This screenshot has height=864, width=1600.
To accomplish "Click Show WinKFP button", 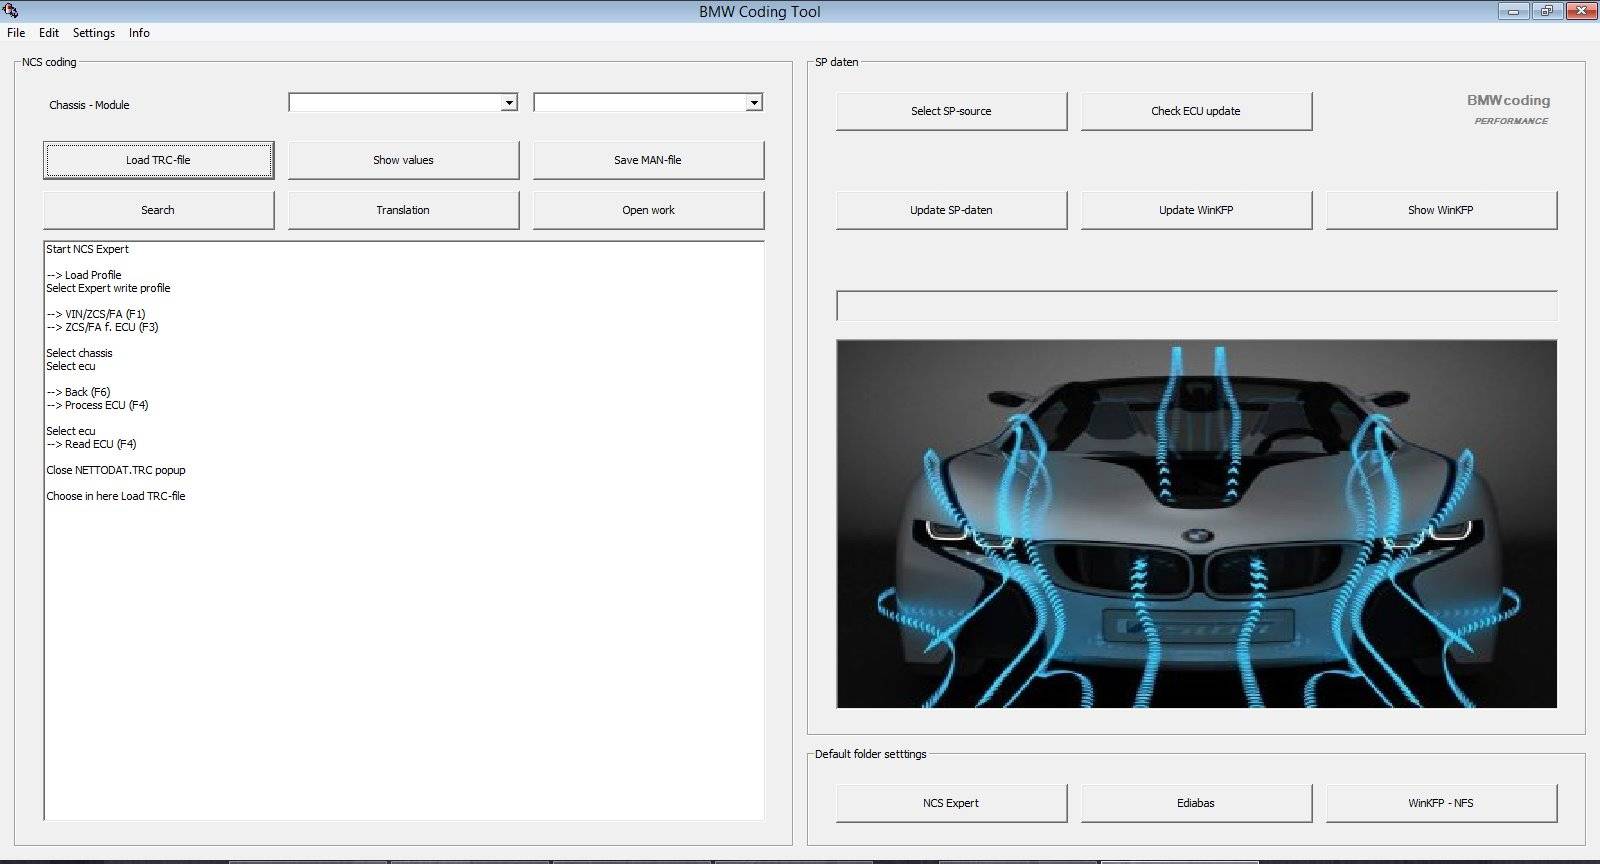I will (x=1441, y=210).
